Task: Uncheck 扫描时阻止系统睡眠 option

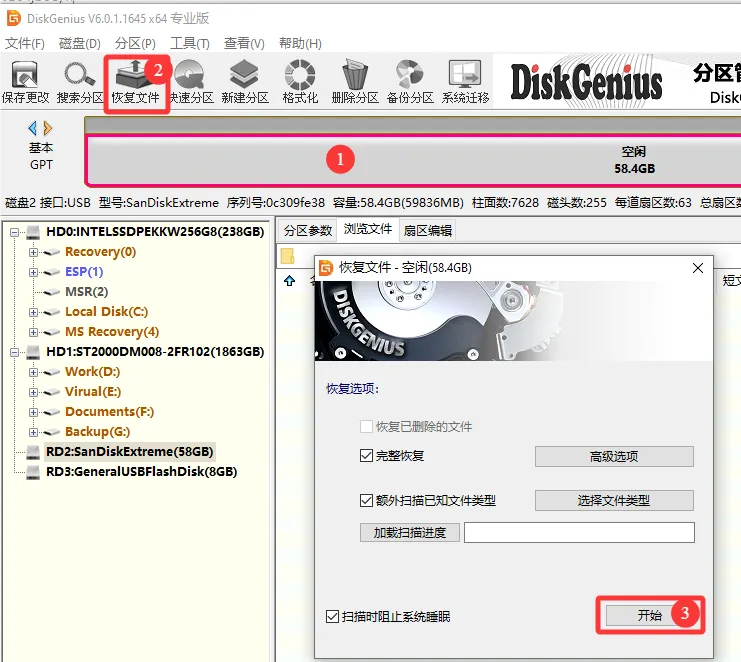Action: pos(332,616)
